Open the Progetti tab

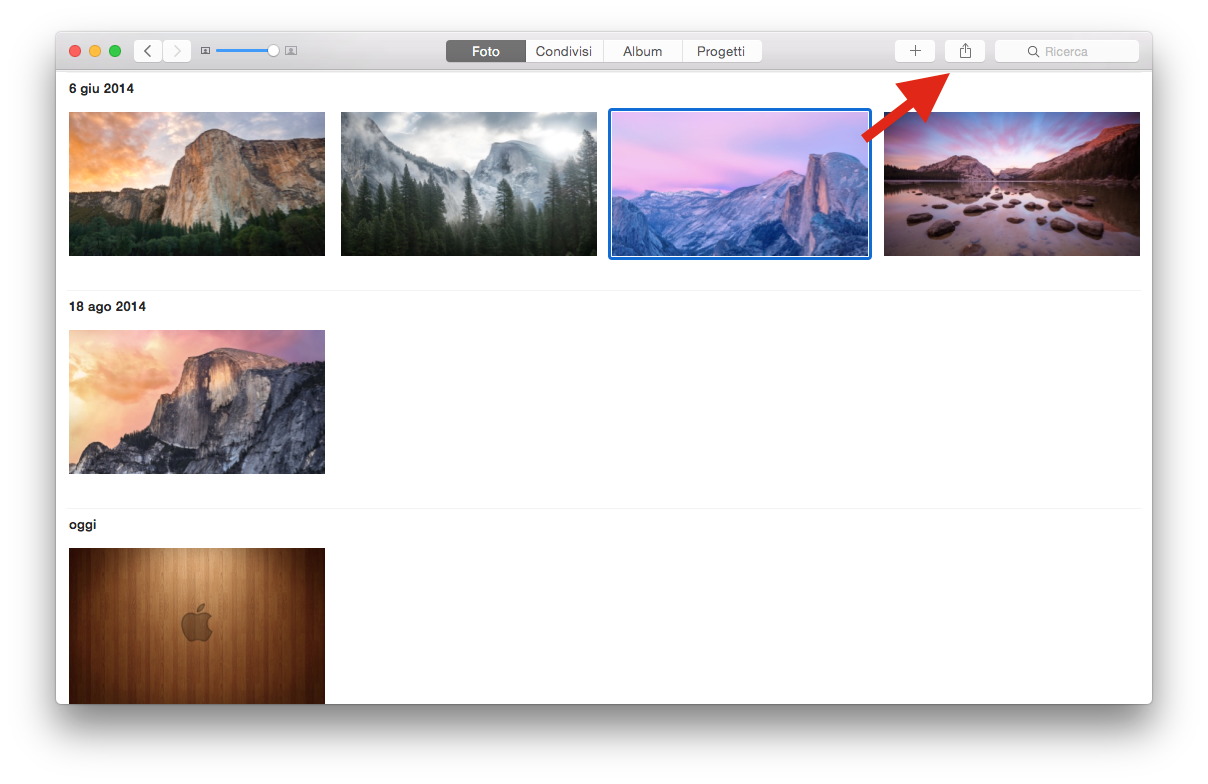(721, 51)
